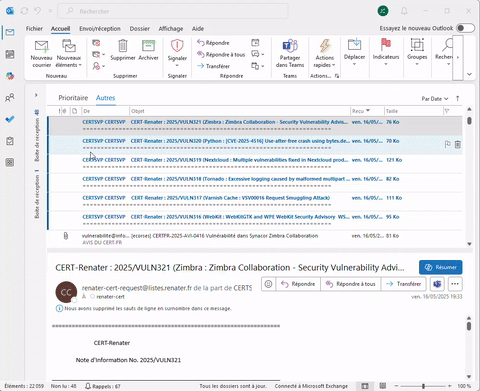This screenshot has width=480, height=391.
Task: Click Répondre in the ribbon
Action: point(213,43)
